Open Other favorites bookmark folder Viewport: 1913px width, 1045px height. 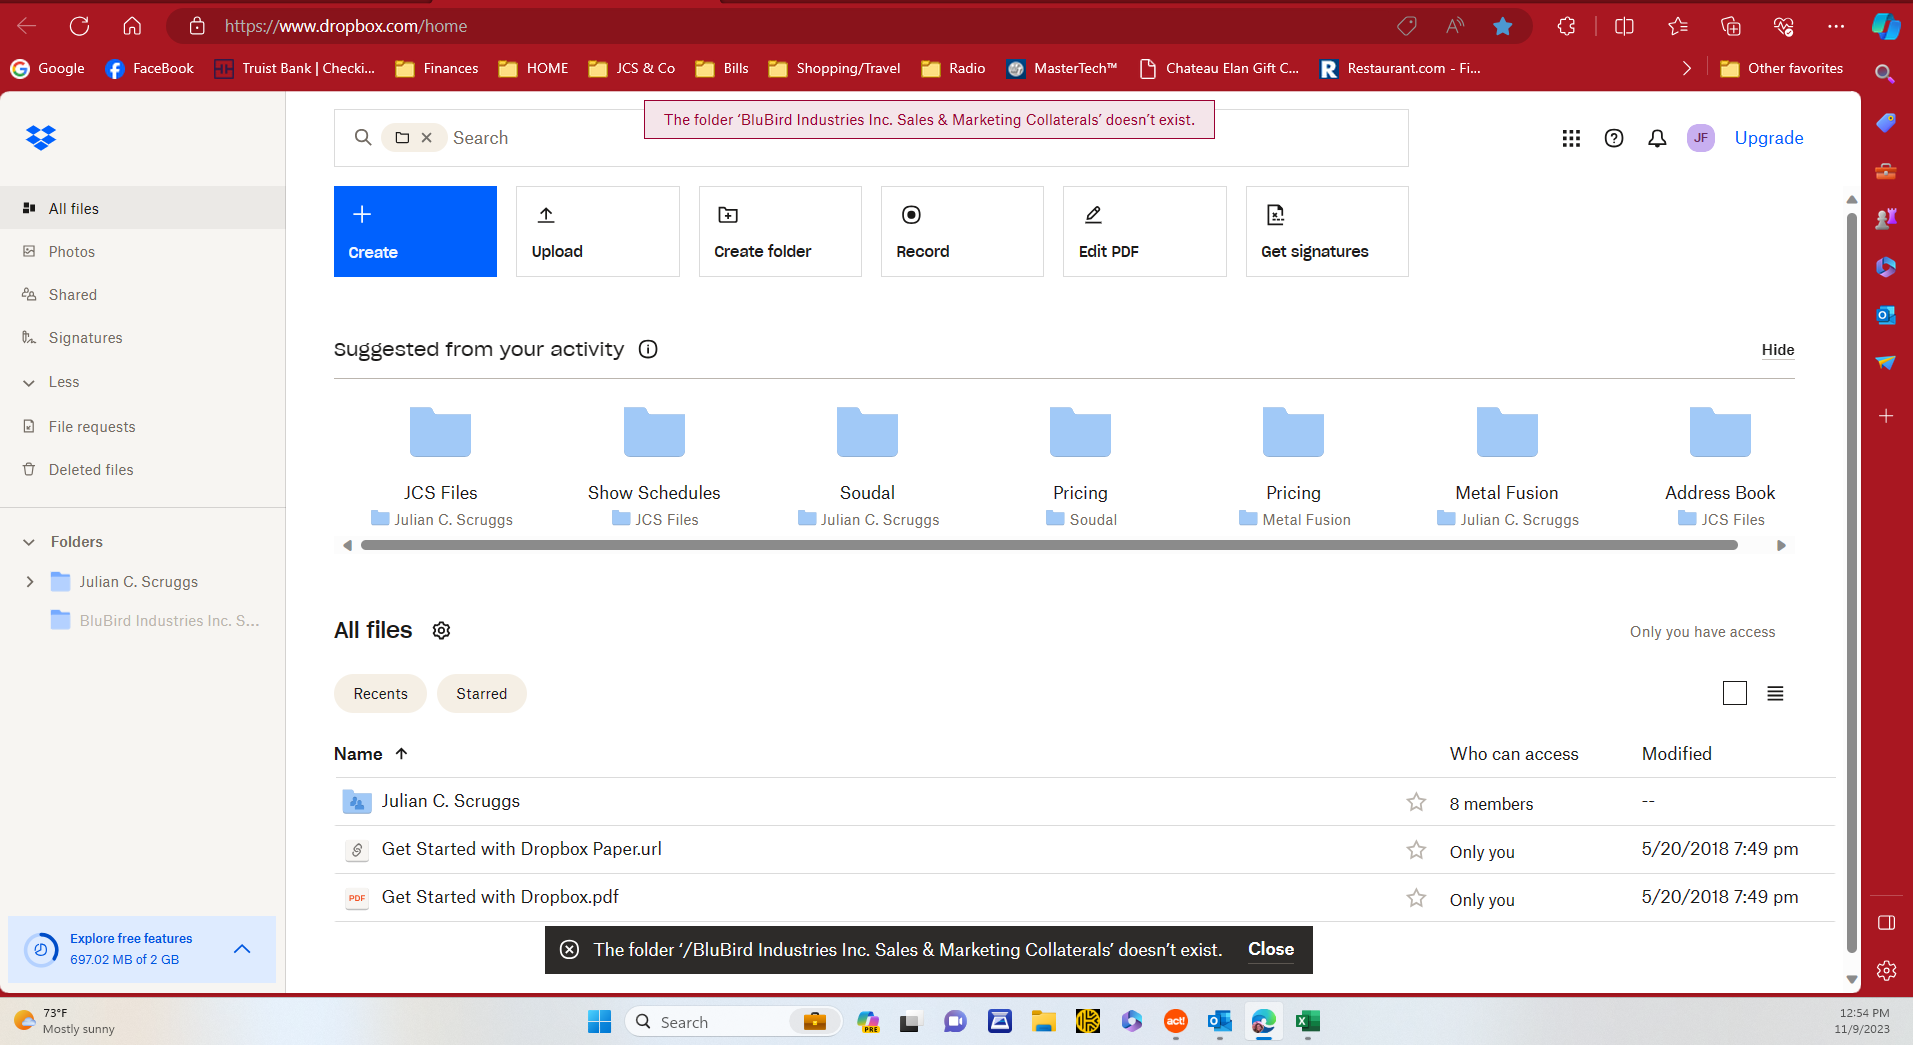click(x=1782, y=68)
